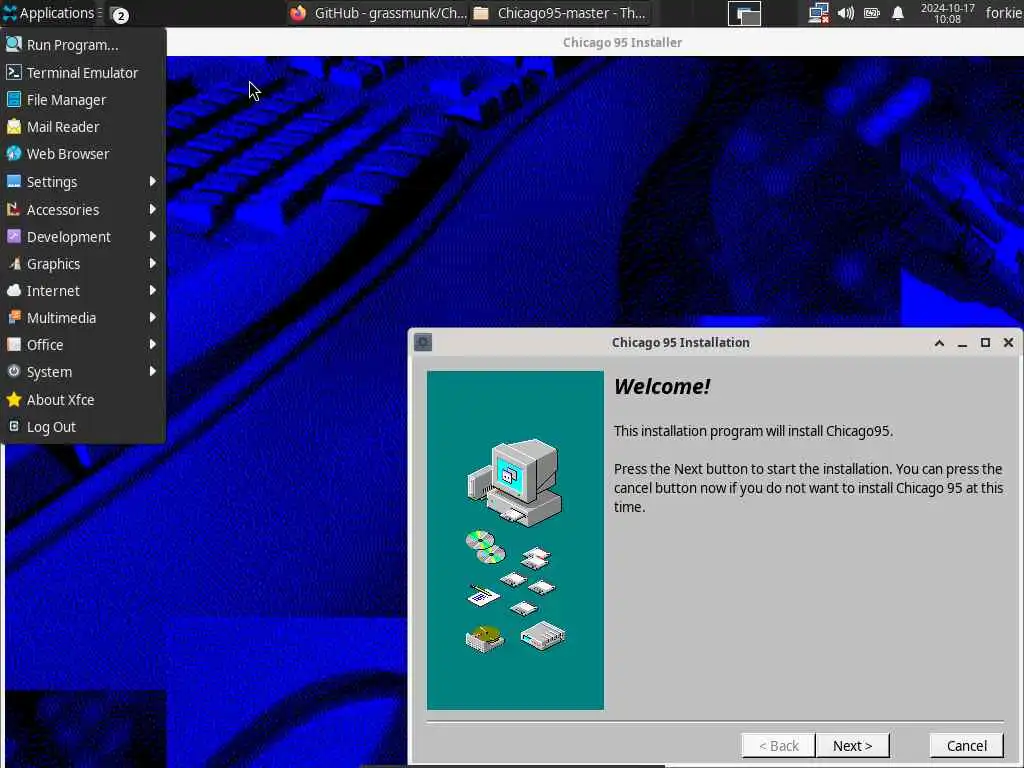This screenshot has width=1024, height=768.
Task: Expand the Settings submenu arrow
Action: click(152, 181)
